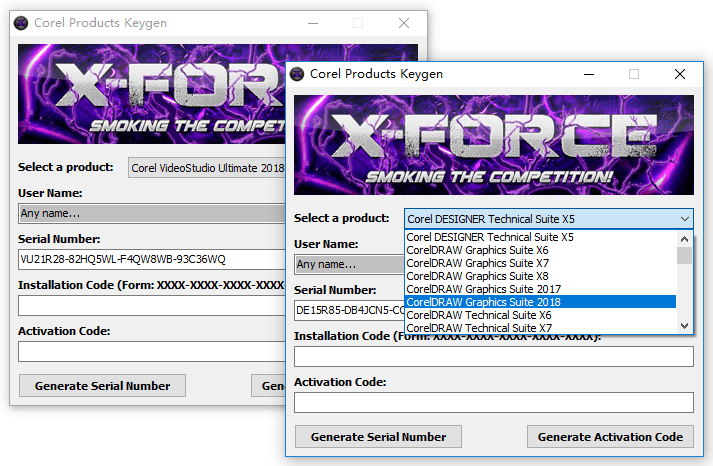Focus front window Activation Code field

point(494,402)
